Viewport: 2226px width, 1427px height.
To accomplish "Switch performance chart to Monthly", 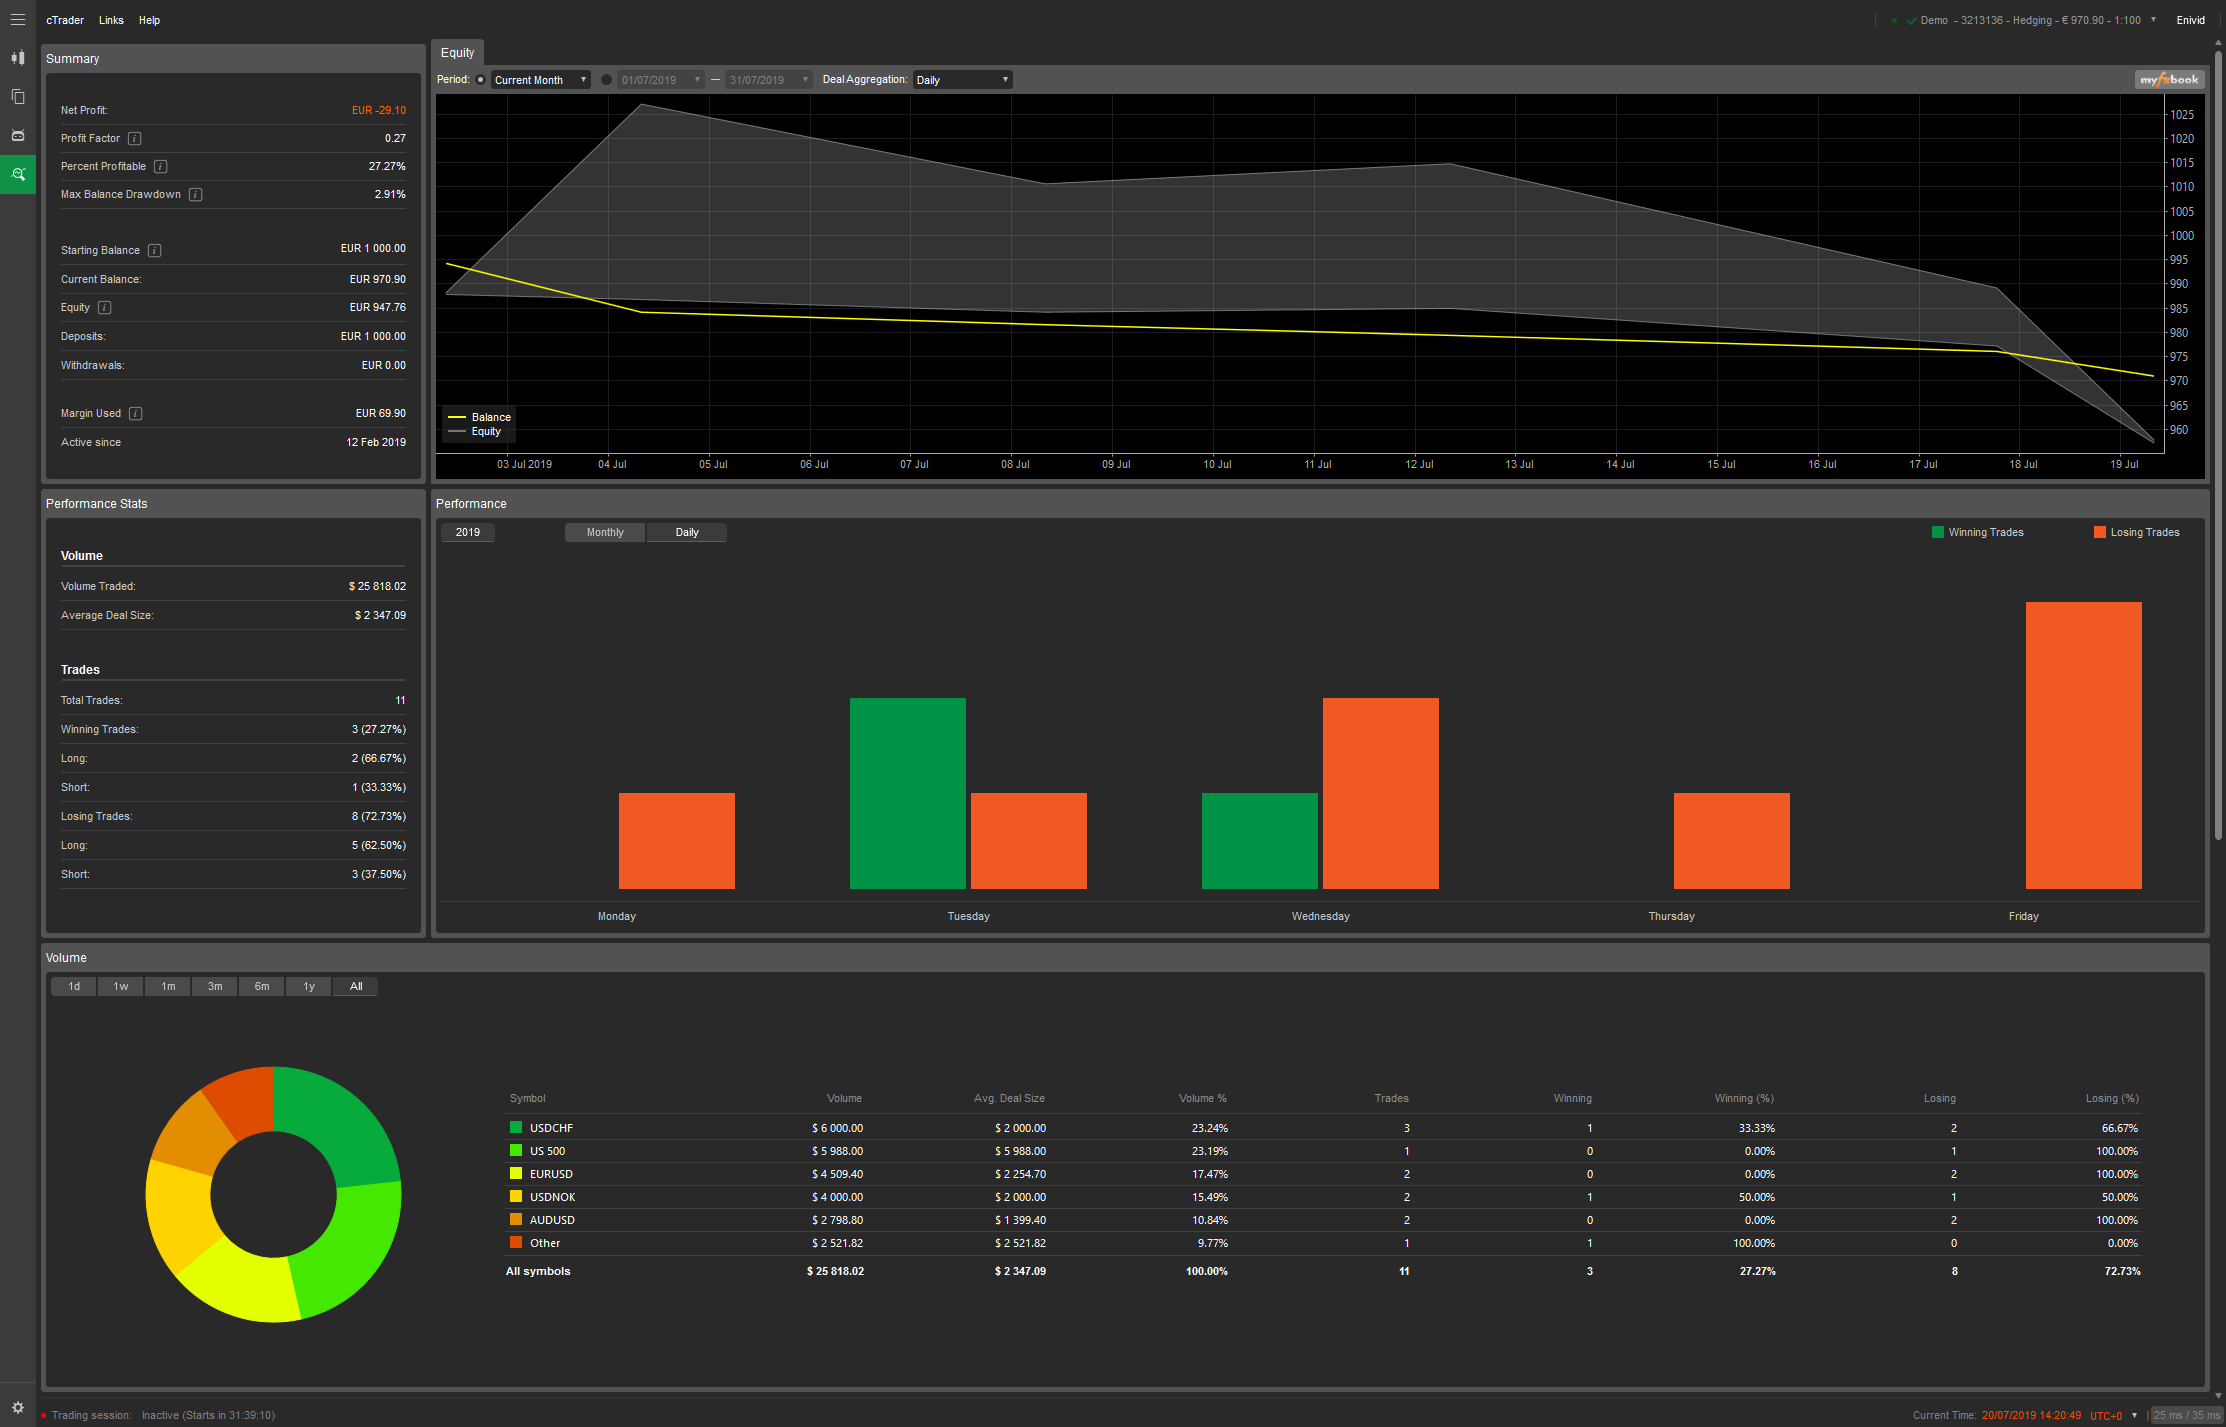I will tap(605, 533).
